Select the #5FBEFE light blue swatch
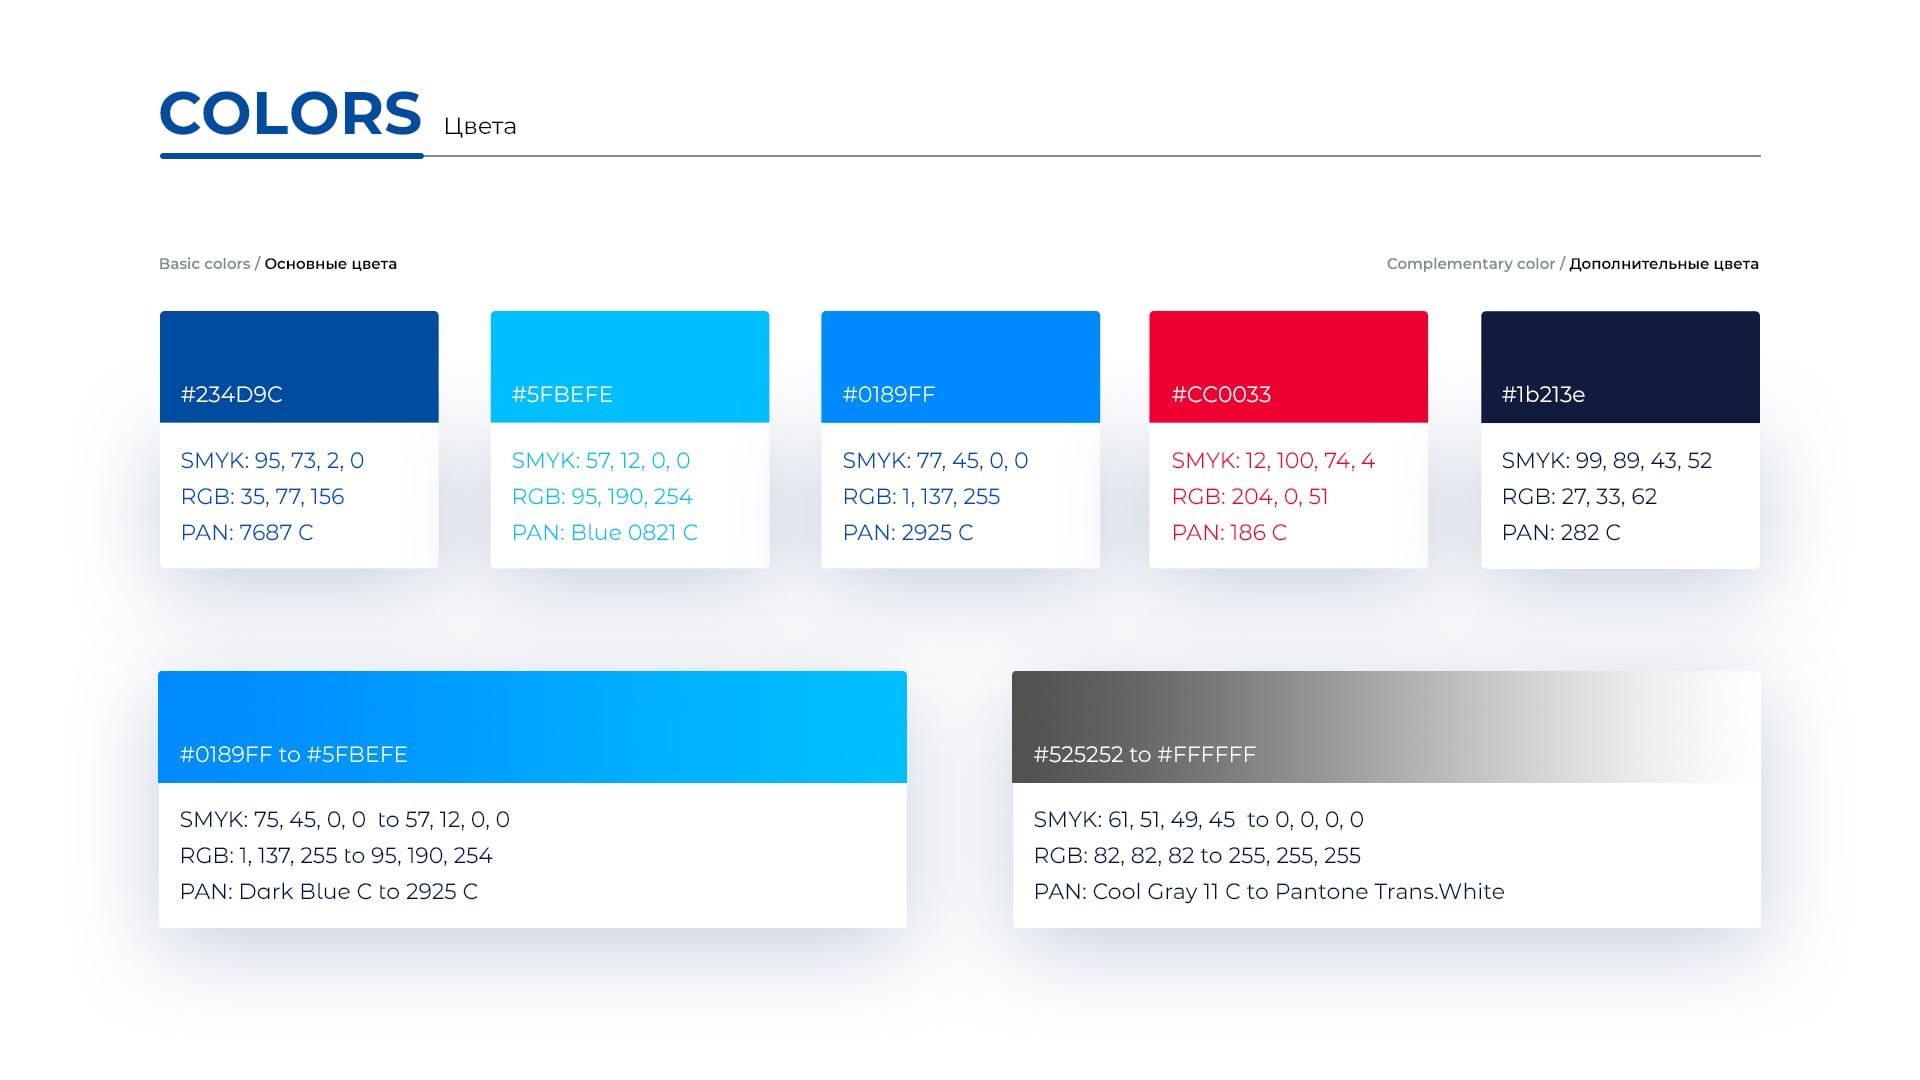 coord(630,367)
